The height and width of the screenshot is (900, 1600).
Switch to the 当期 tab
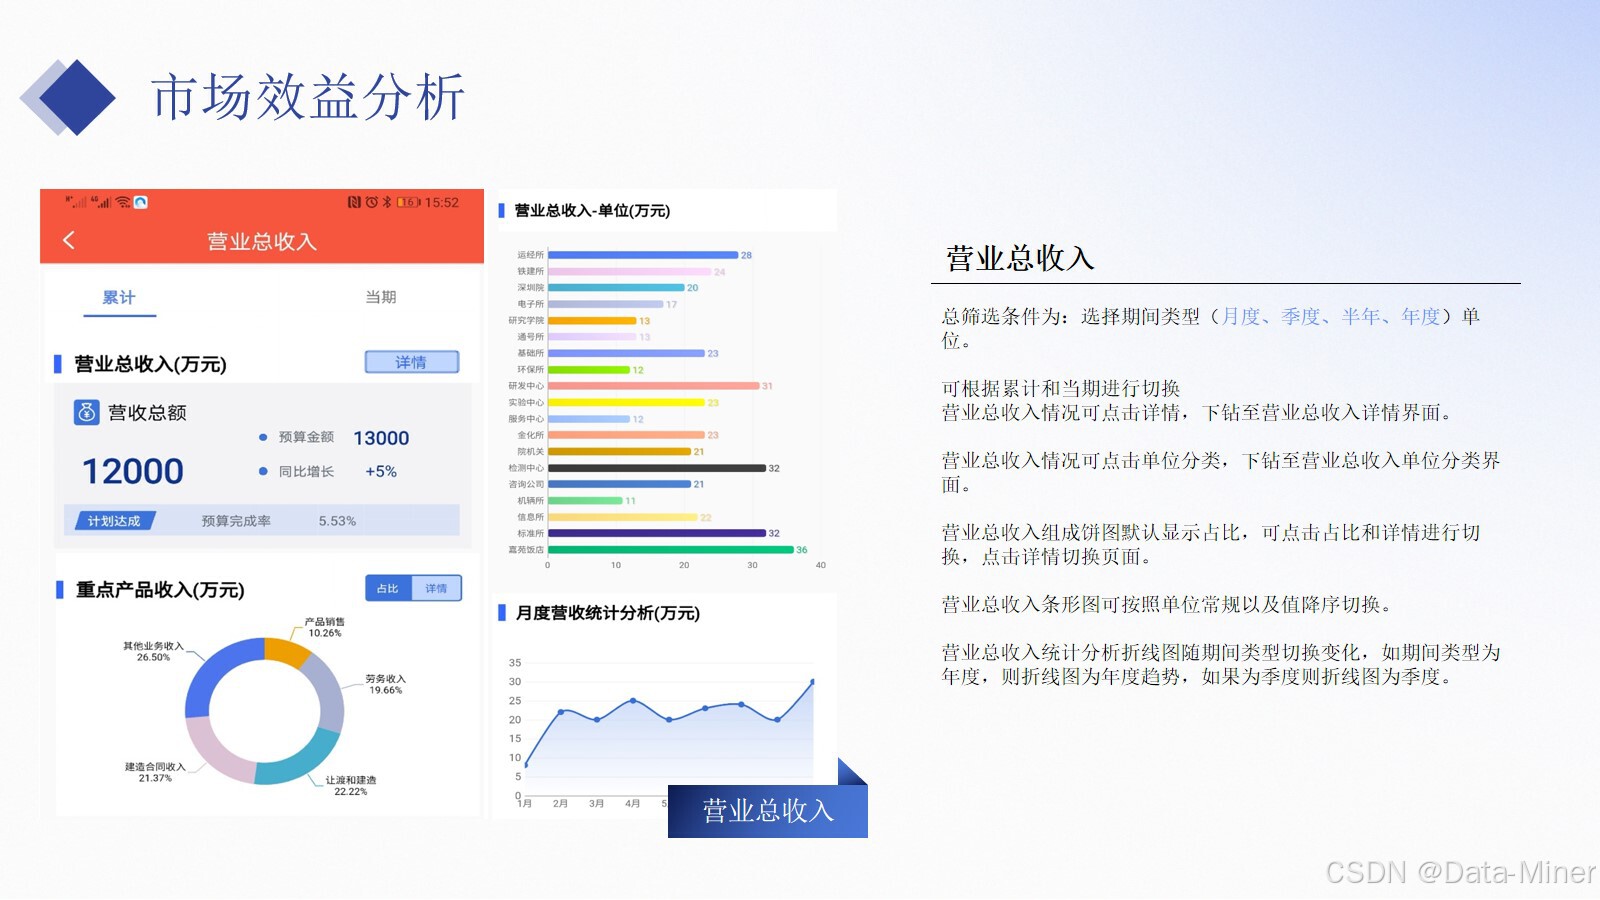381,297
